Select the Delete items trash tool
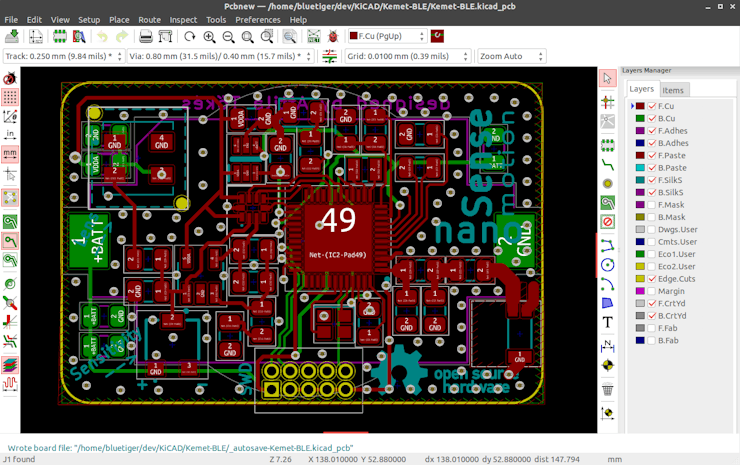Viewport: 740px width, 465px height. click(x=607, y=389)
